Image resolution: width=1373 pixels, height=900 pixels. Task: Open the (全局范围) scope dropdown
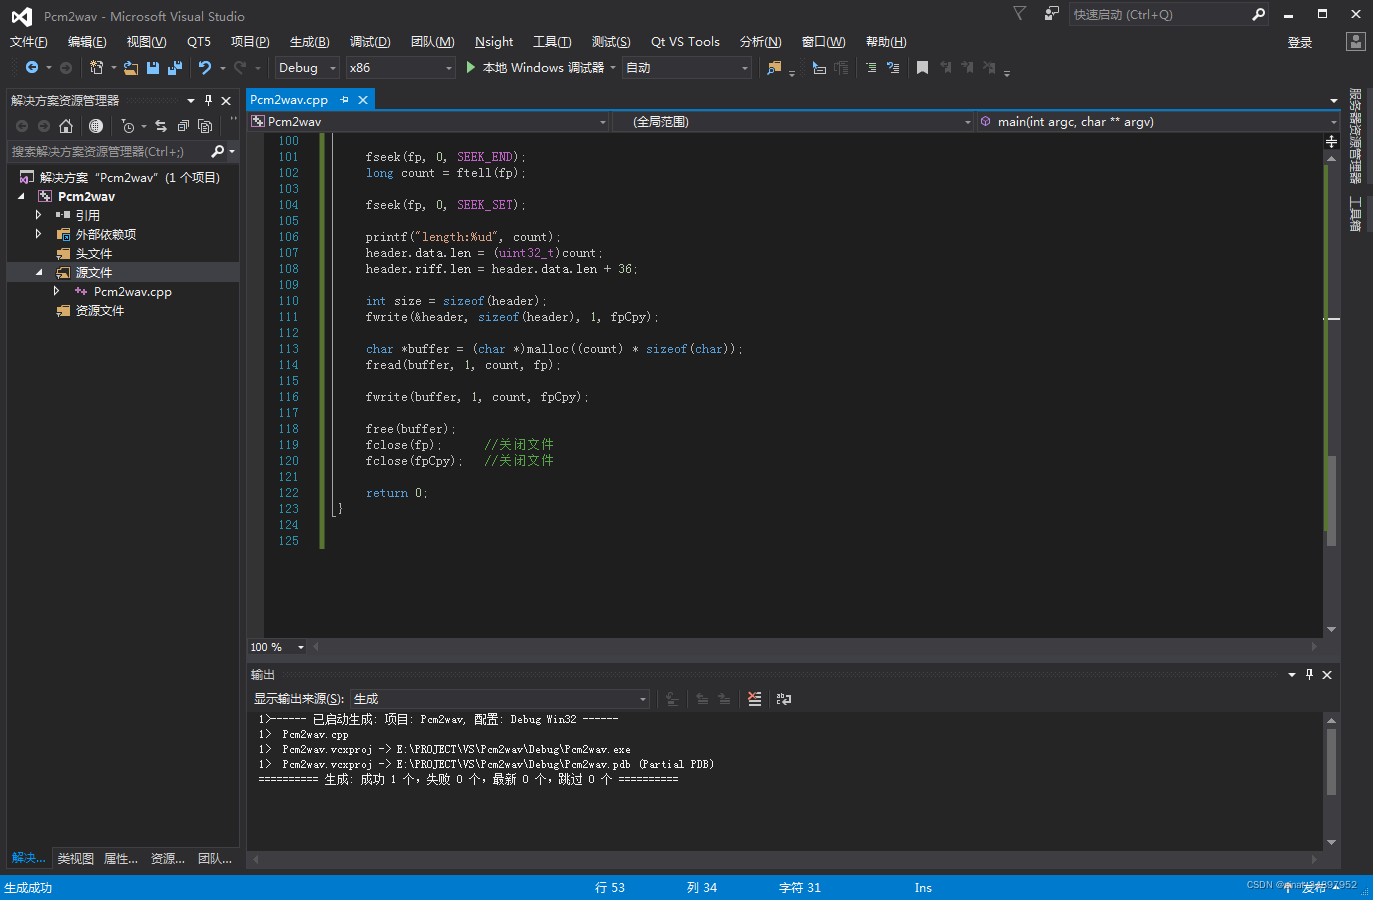[793, 122]
